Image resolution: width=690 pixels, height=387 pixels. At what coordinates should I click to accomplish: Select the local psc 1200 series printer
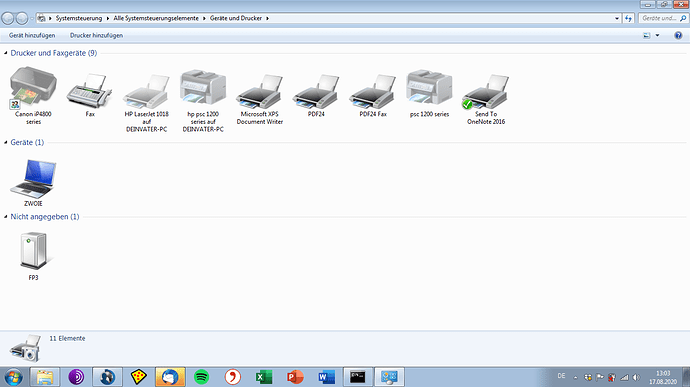coord(429,93)
